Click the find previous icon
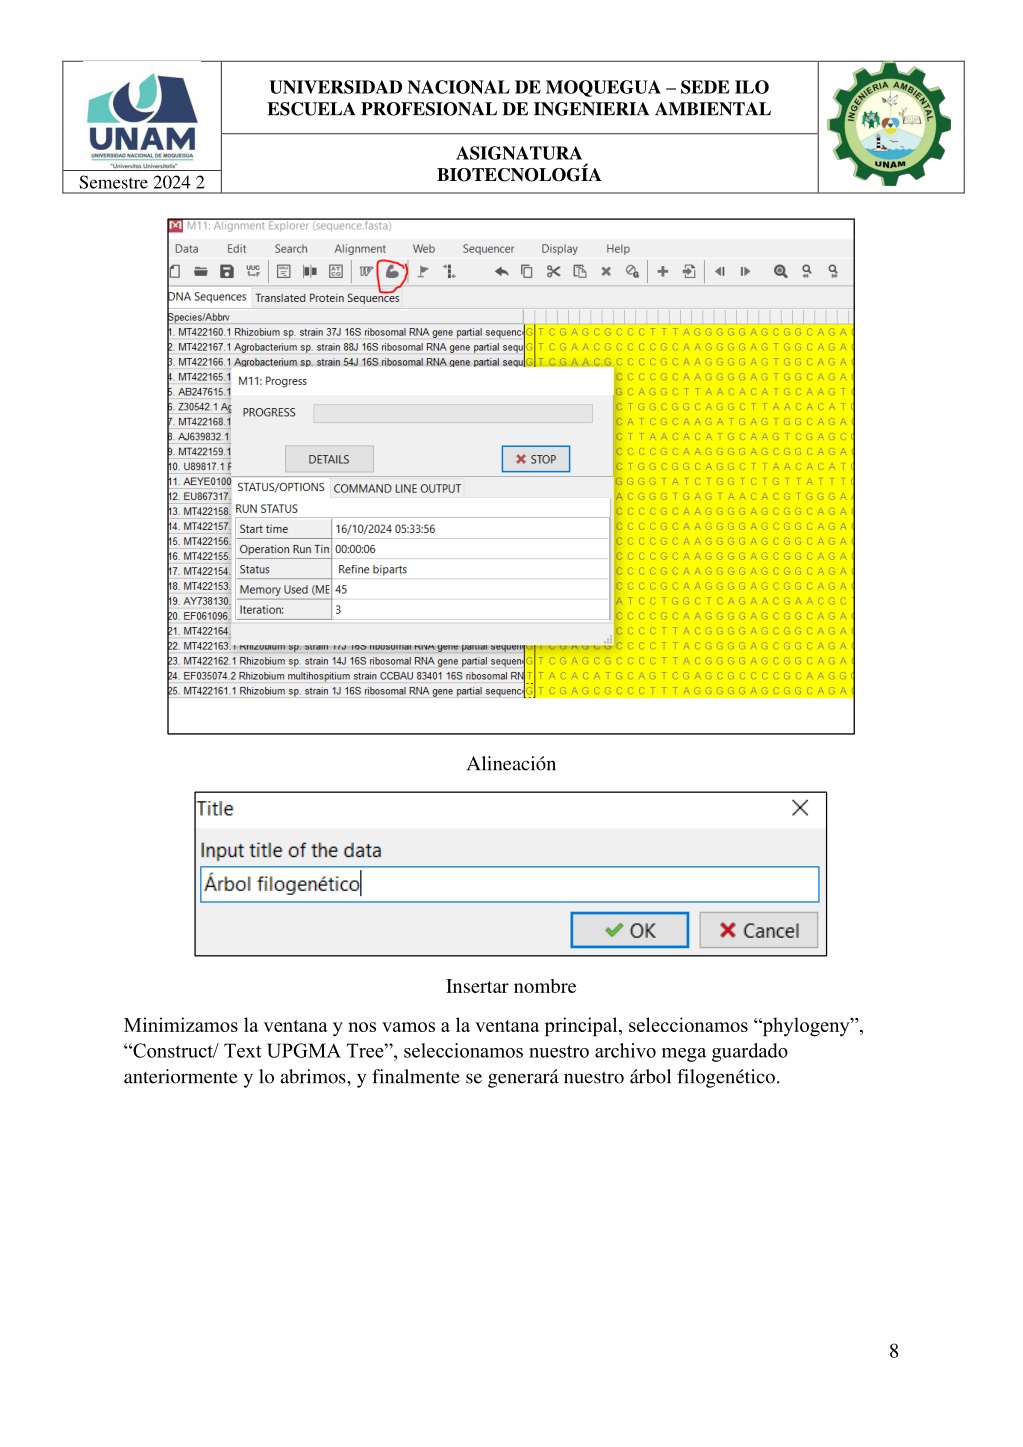This screenshot has width=1023, height=1447. click(806, 271)
